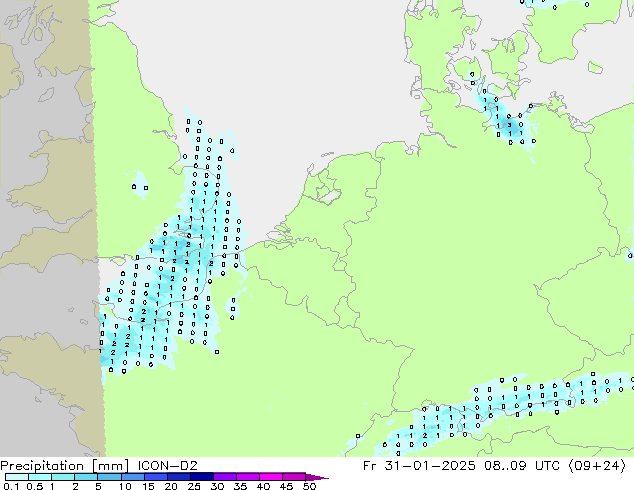634x490 pixels.
Task: Pick the 15–20 mm legend swatch
Action: click(155, 477)
